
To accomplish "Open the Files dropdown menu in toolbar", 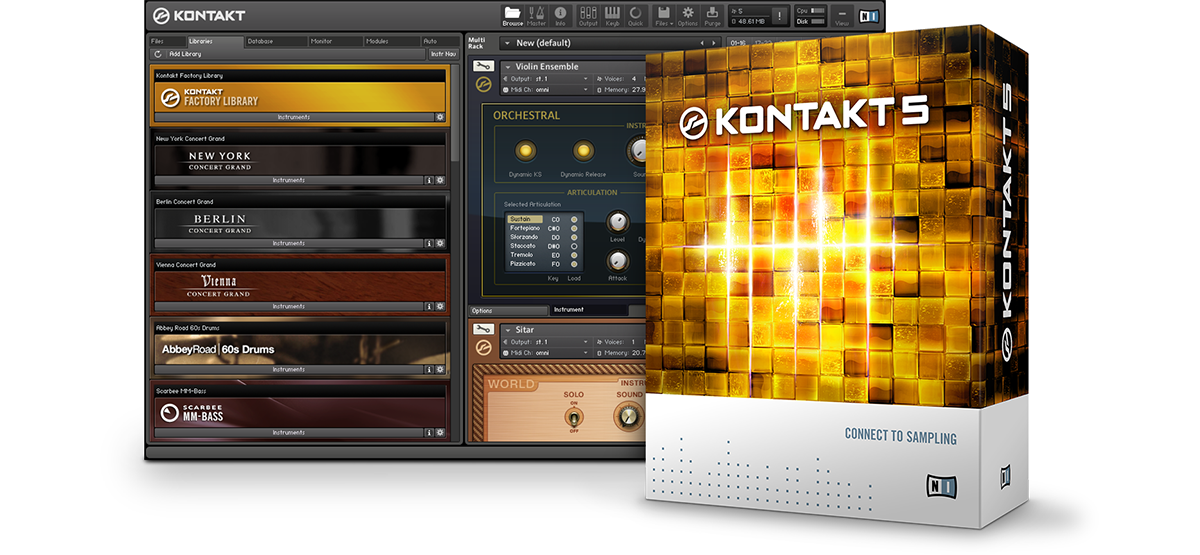I will click(663, 16).
